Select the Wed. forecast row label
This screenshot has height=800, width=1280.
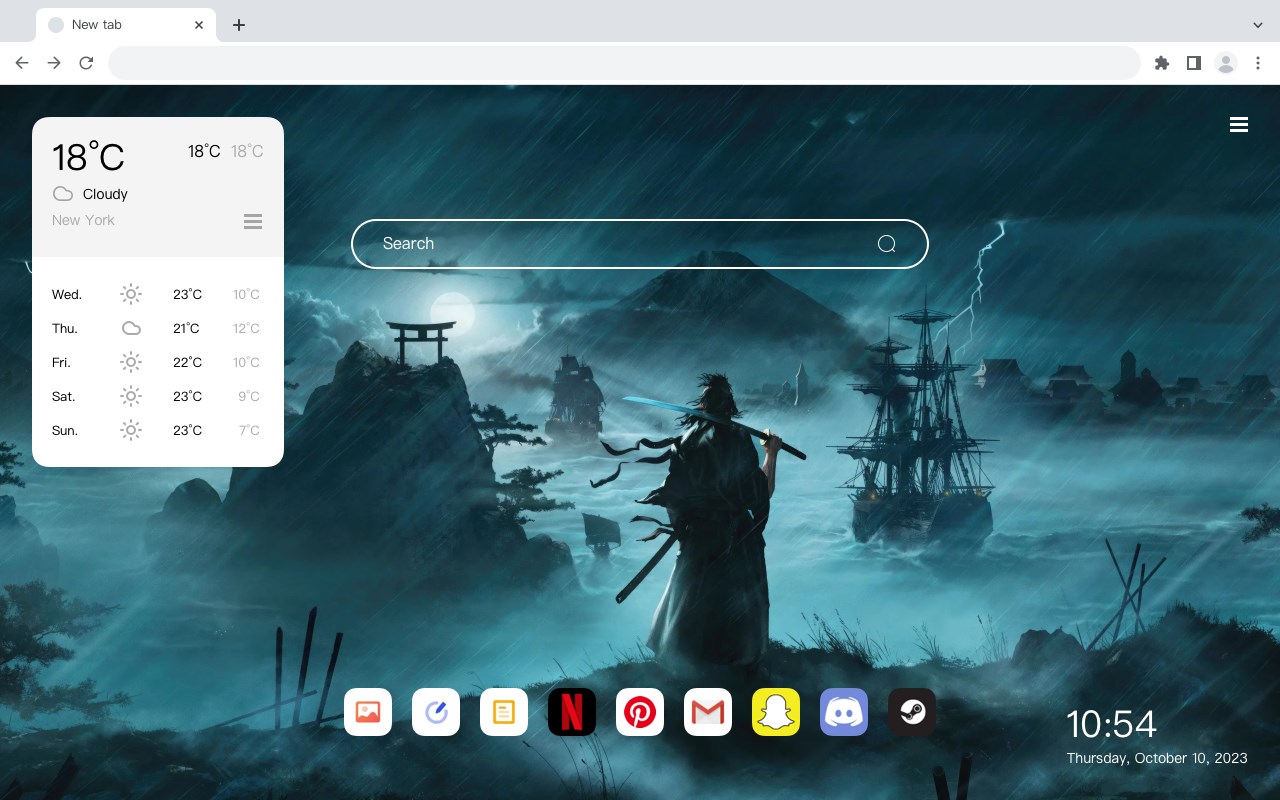[x=67, y=295]
